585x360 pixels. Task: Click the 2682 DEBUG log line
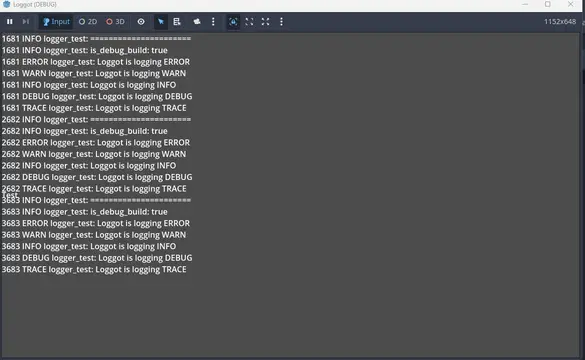click(x=97, y=177)
